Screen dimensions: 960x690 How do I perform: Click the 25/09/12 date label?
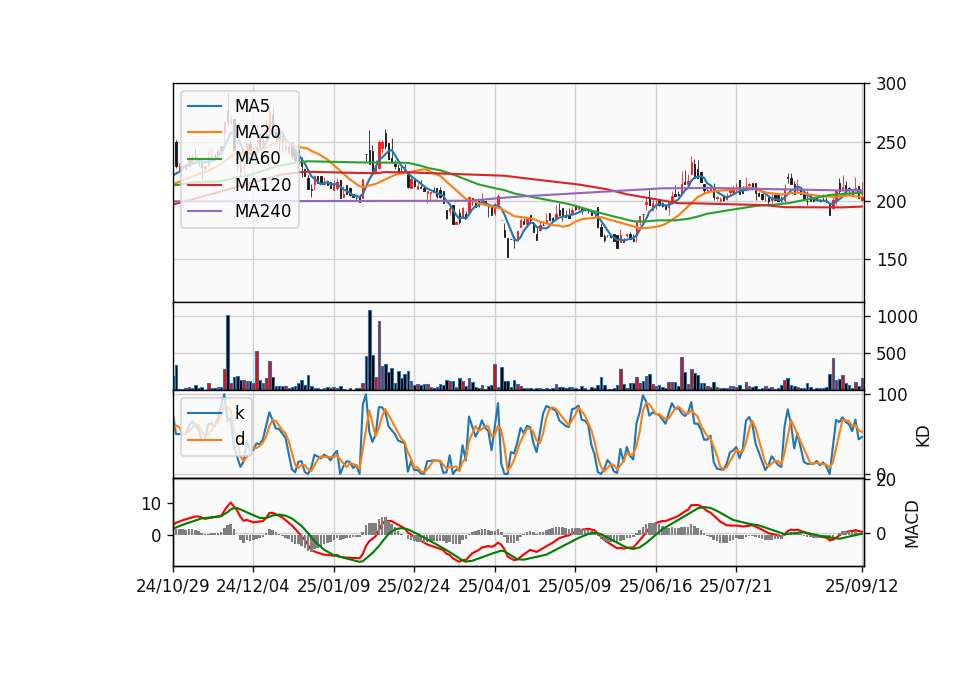pos(862,586)
